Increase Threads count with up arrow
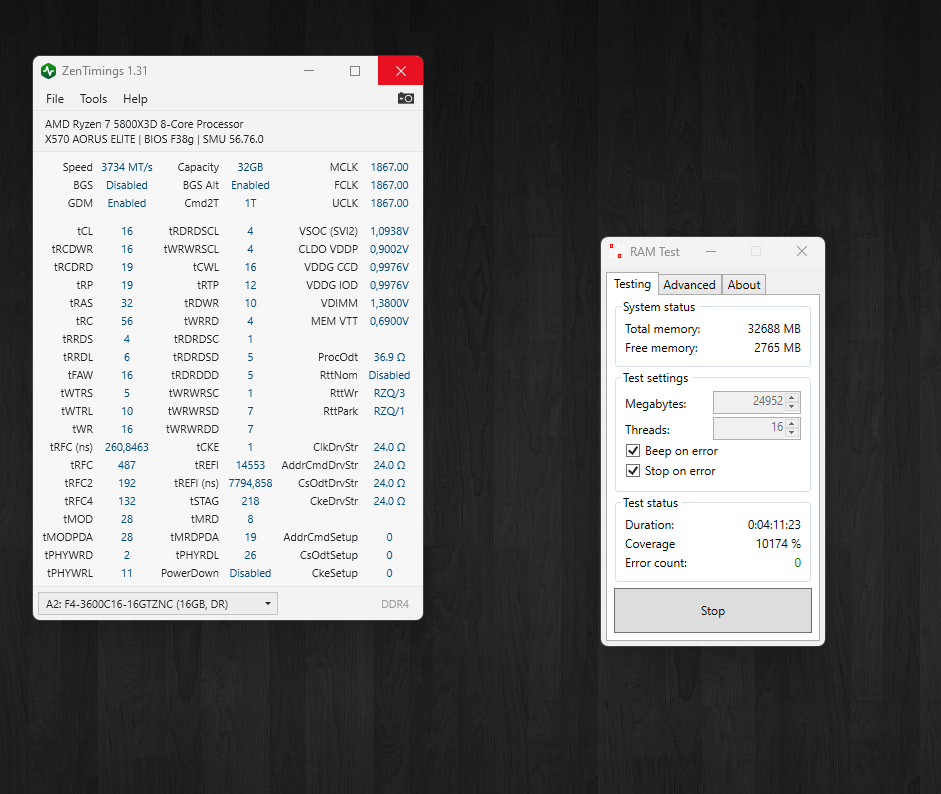Screen dimensions: 941x794 coord(792,424)
